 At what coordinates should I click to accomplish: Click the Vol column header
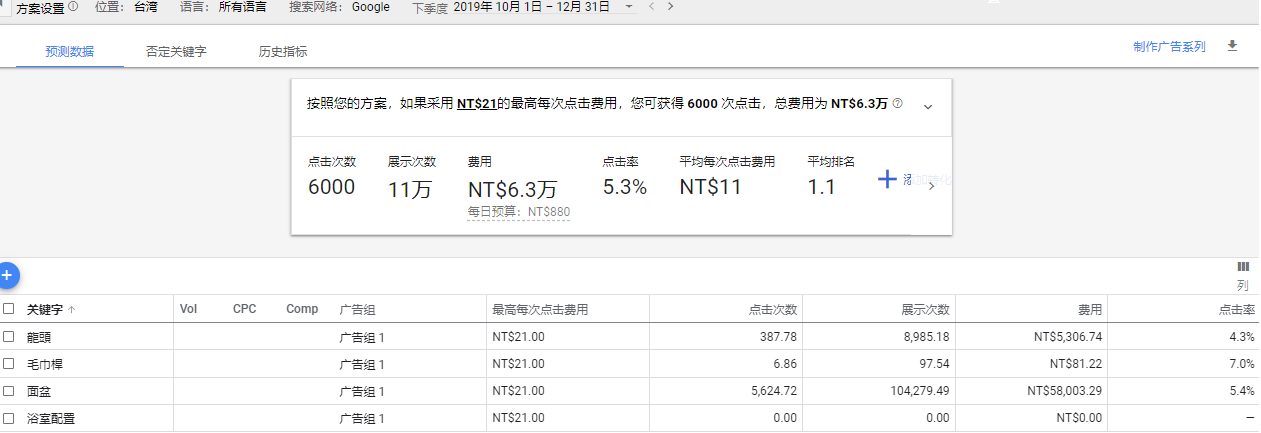point(188,309)
